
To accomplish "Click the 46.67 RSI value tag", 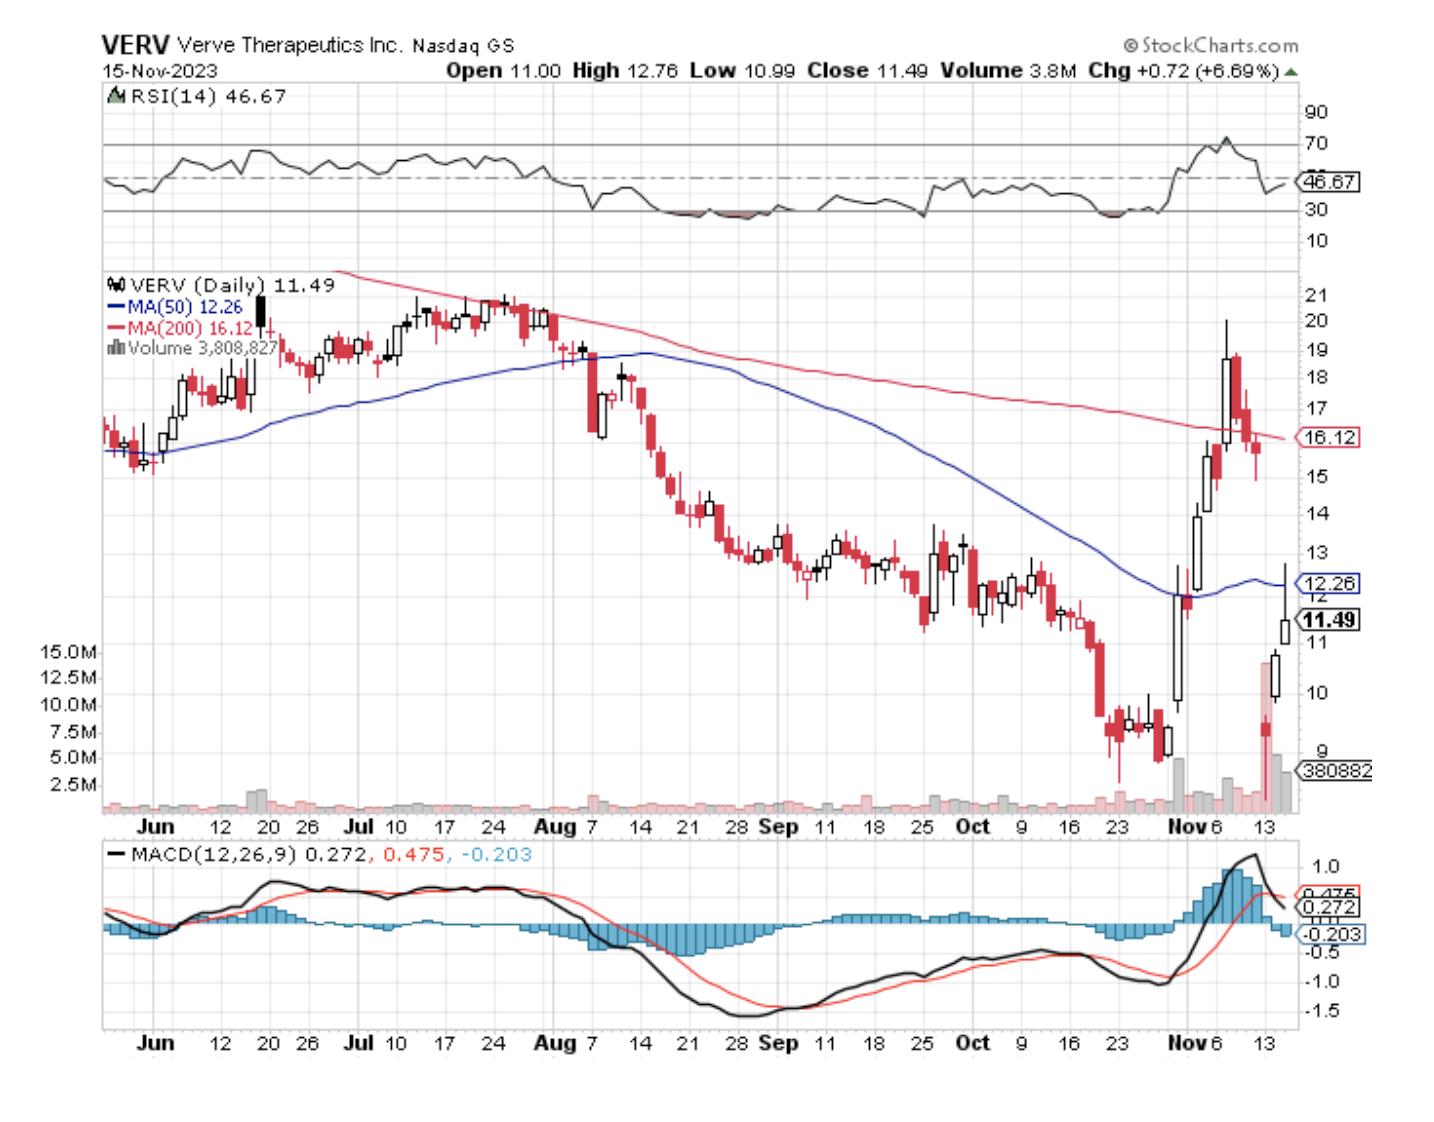I will tap(1329, 182).
